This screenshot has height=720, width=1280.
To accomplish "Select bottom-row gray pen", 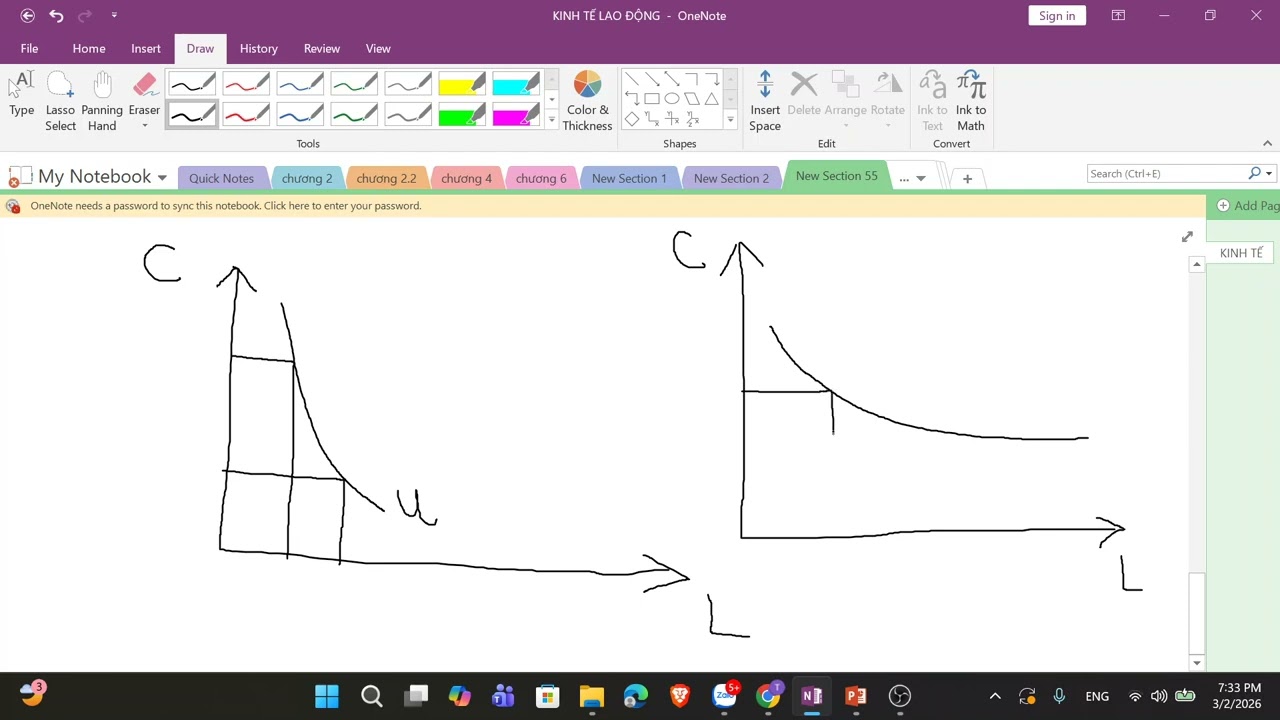I will coord(408,115).
